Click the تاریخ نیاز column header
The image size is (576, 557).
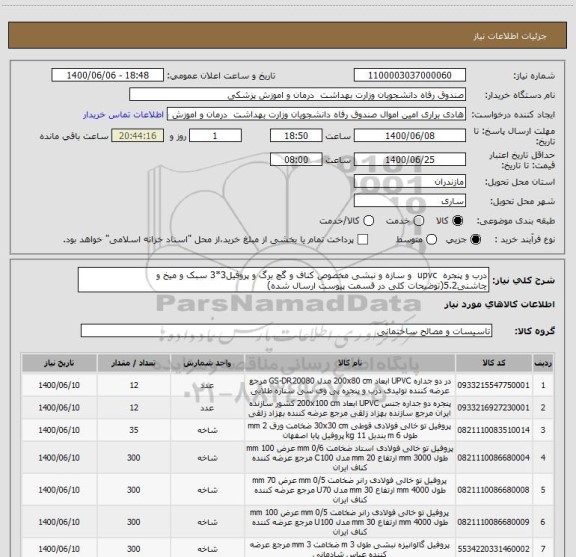coord(59,363)
